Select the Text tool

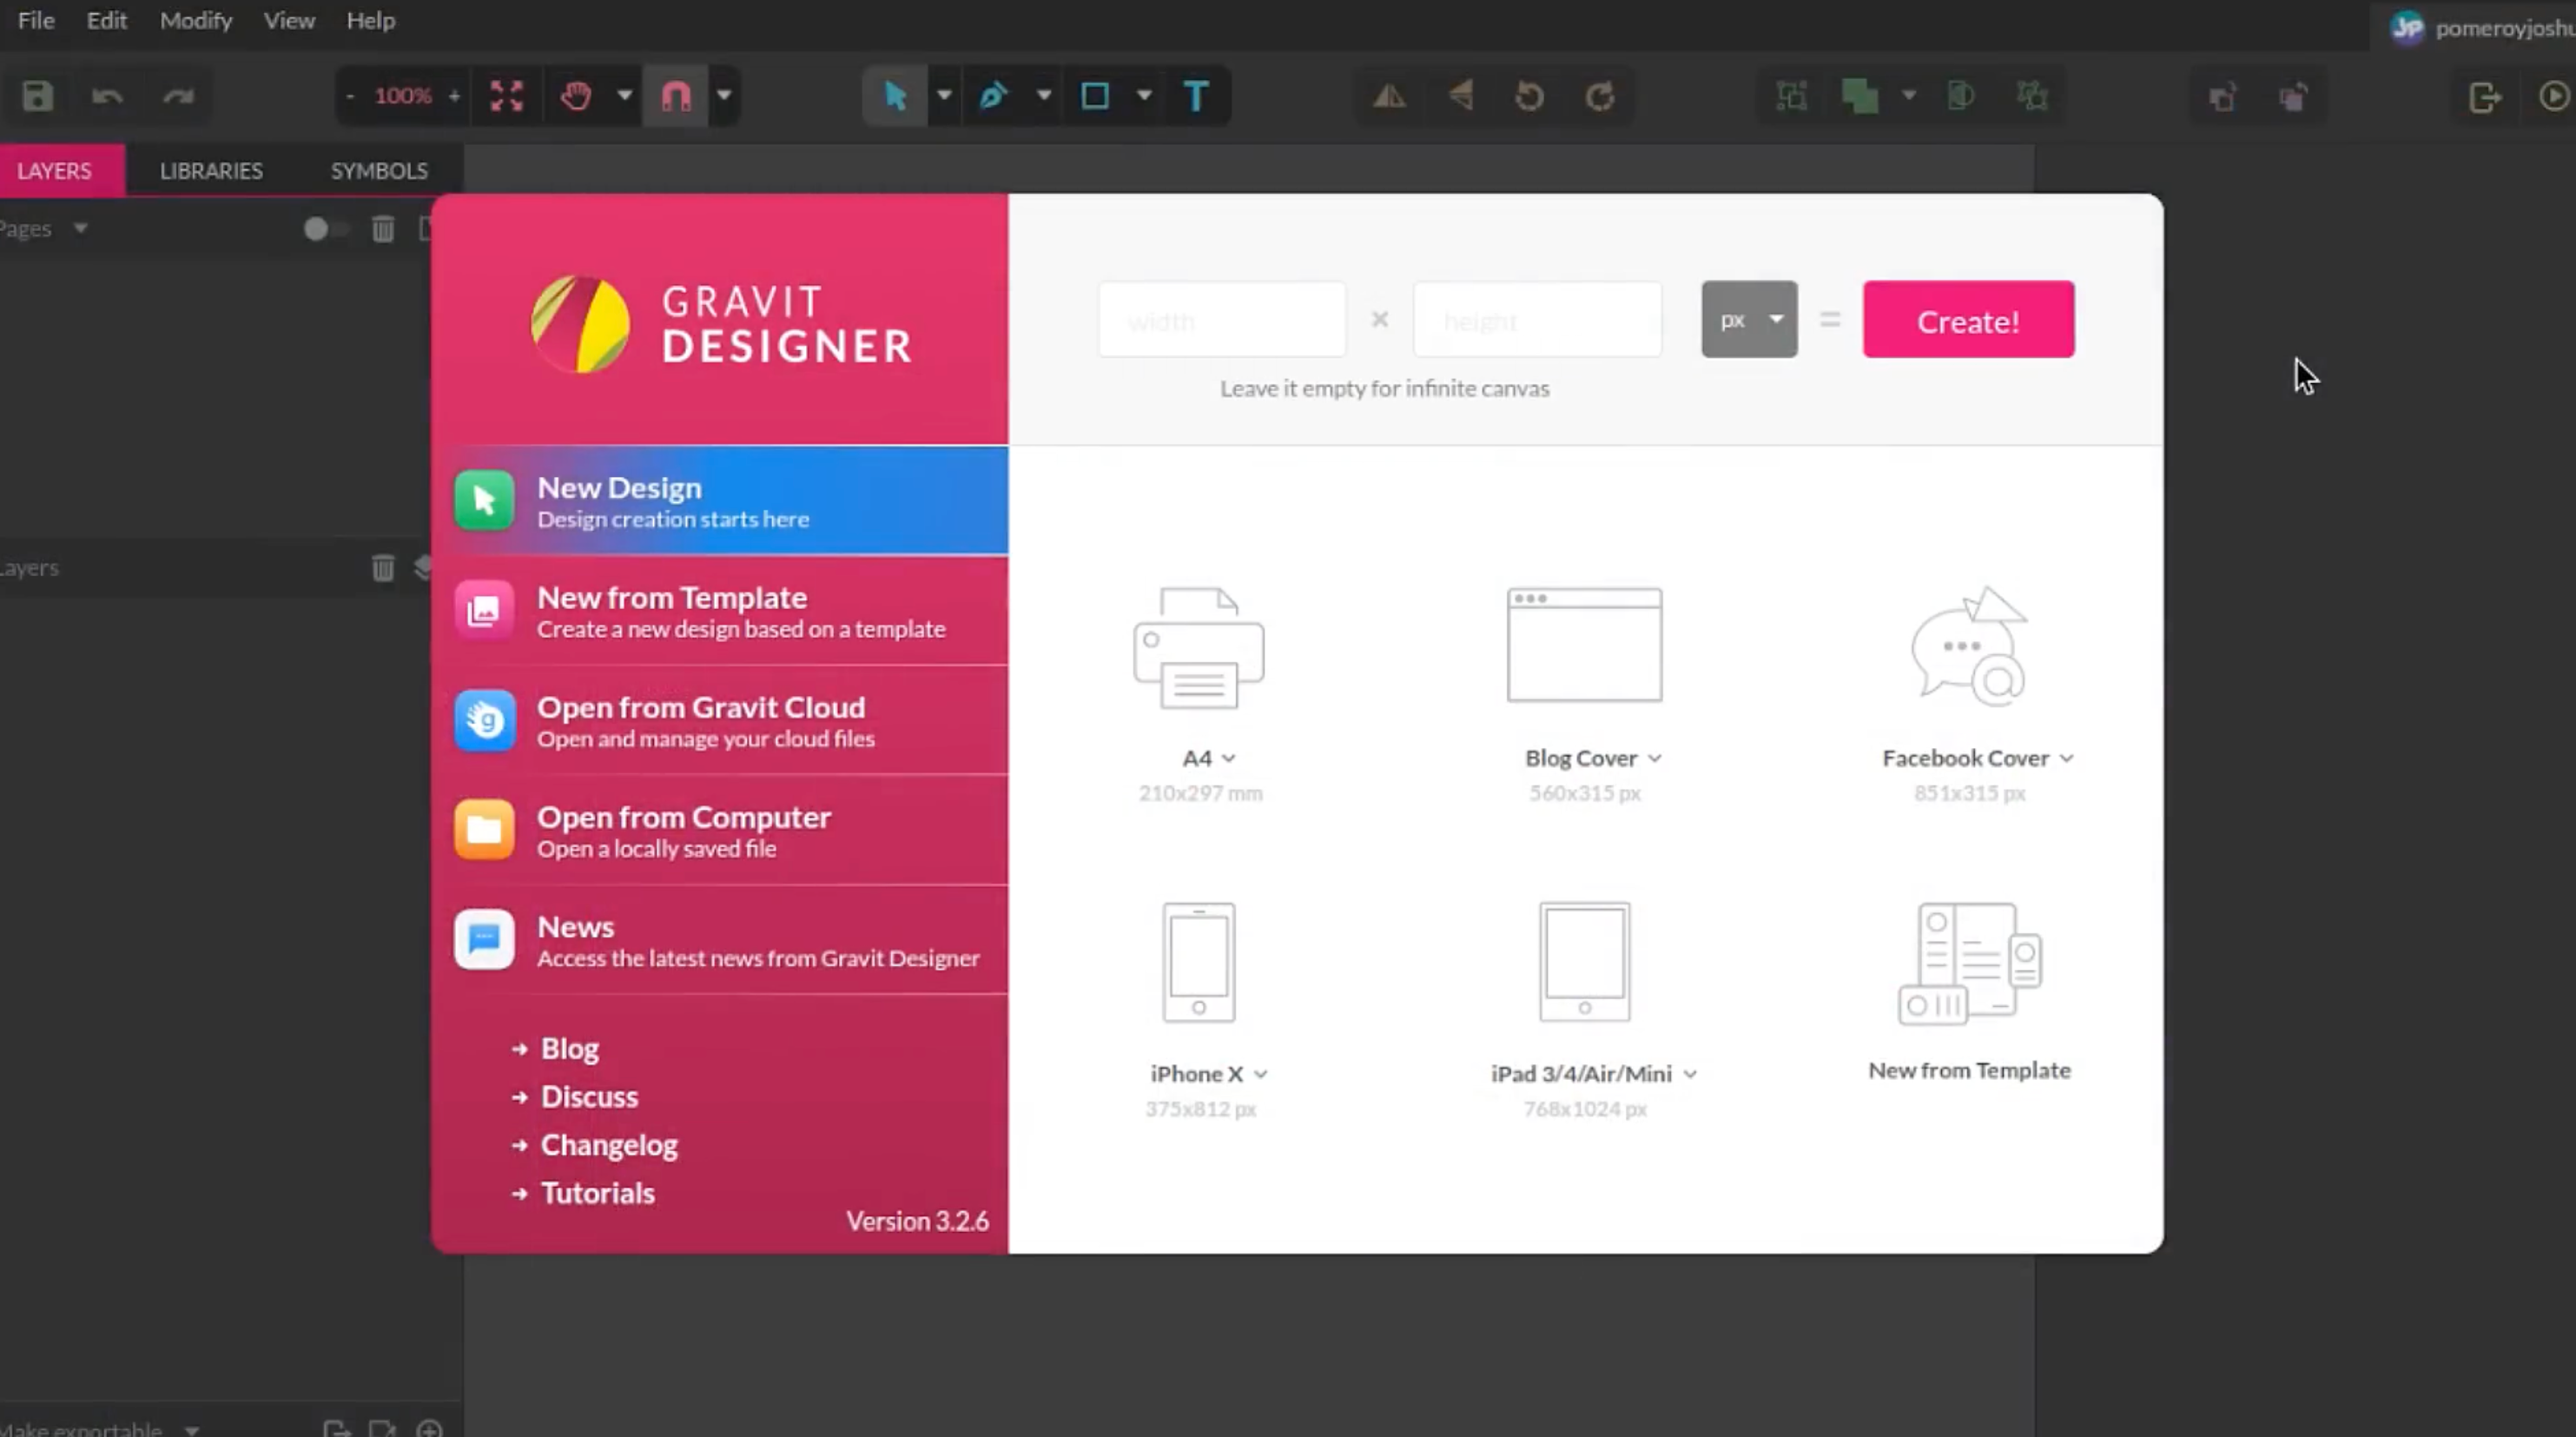[1196, 96]
